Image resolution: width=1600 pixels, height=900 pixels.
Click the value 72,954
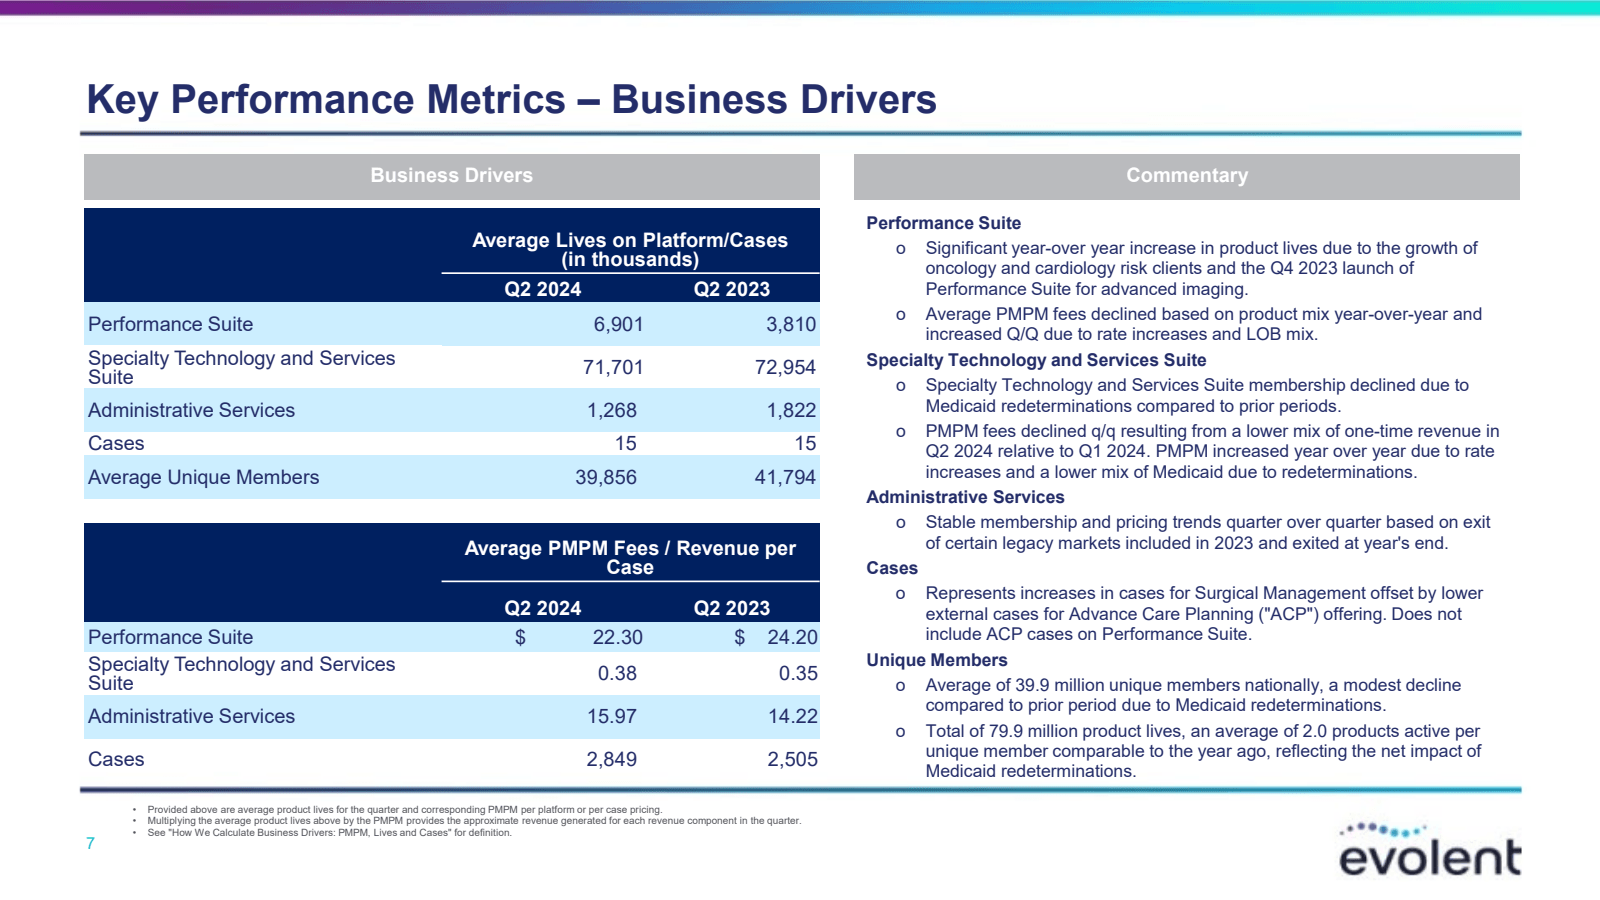[x=786, y=367]
